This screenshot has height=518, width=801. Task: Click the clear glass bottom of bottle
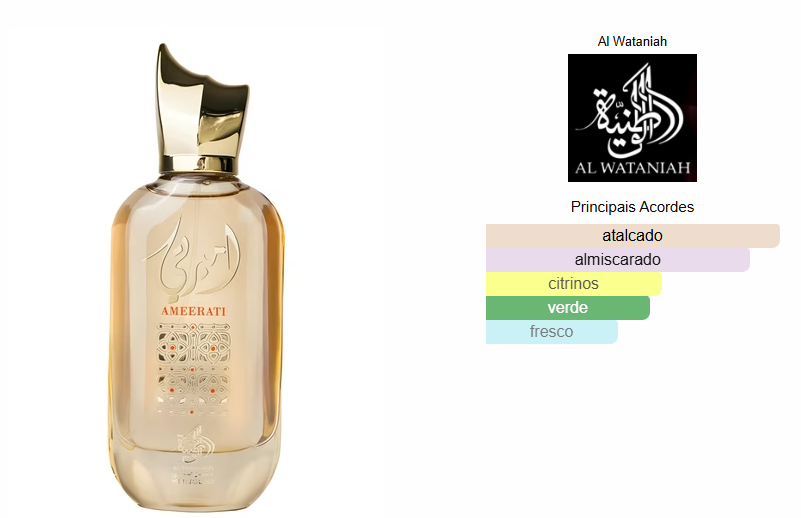tap(197, 478)
